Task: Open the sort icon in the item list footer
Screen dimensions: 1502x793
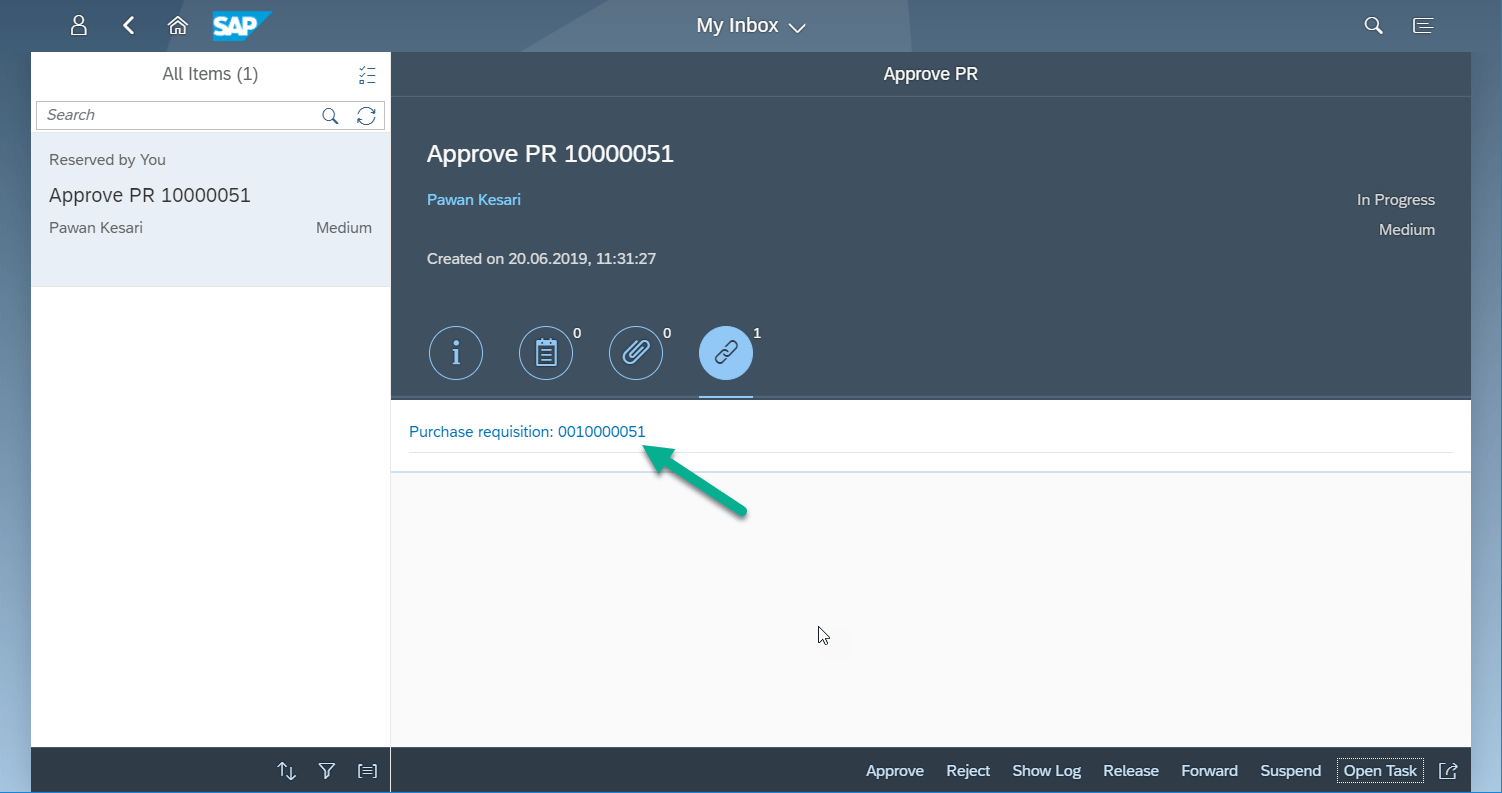Action: point(286,770)
